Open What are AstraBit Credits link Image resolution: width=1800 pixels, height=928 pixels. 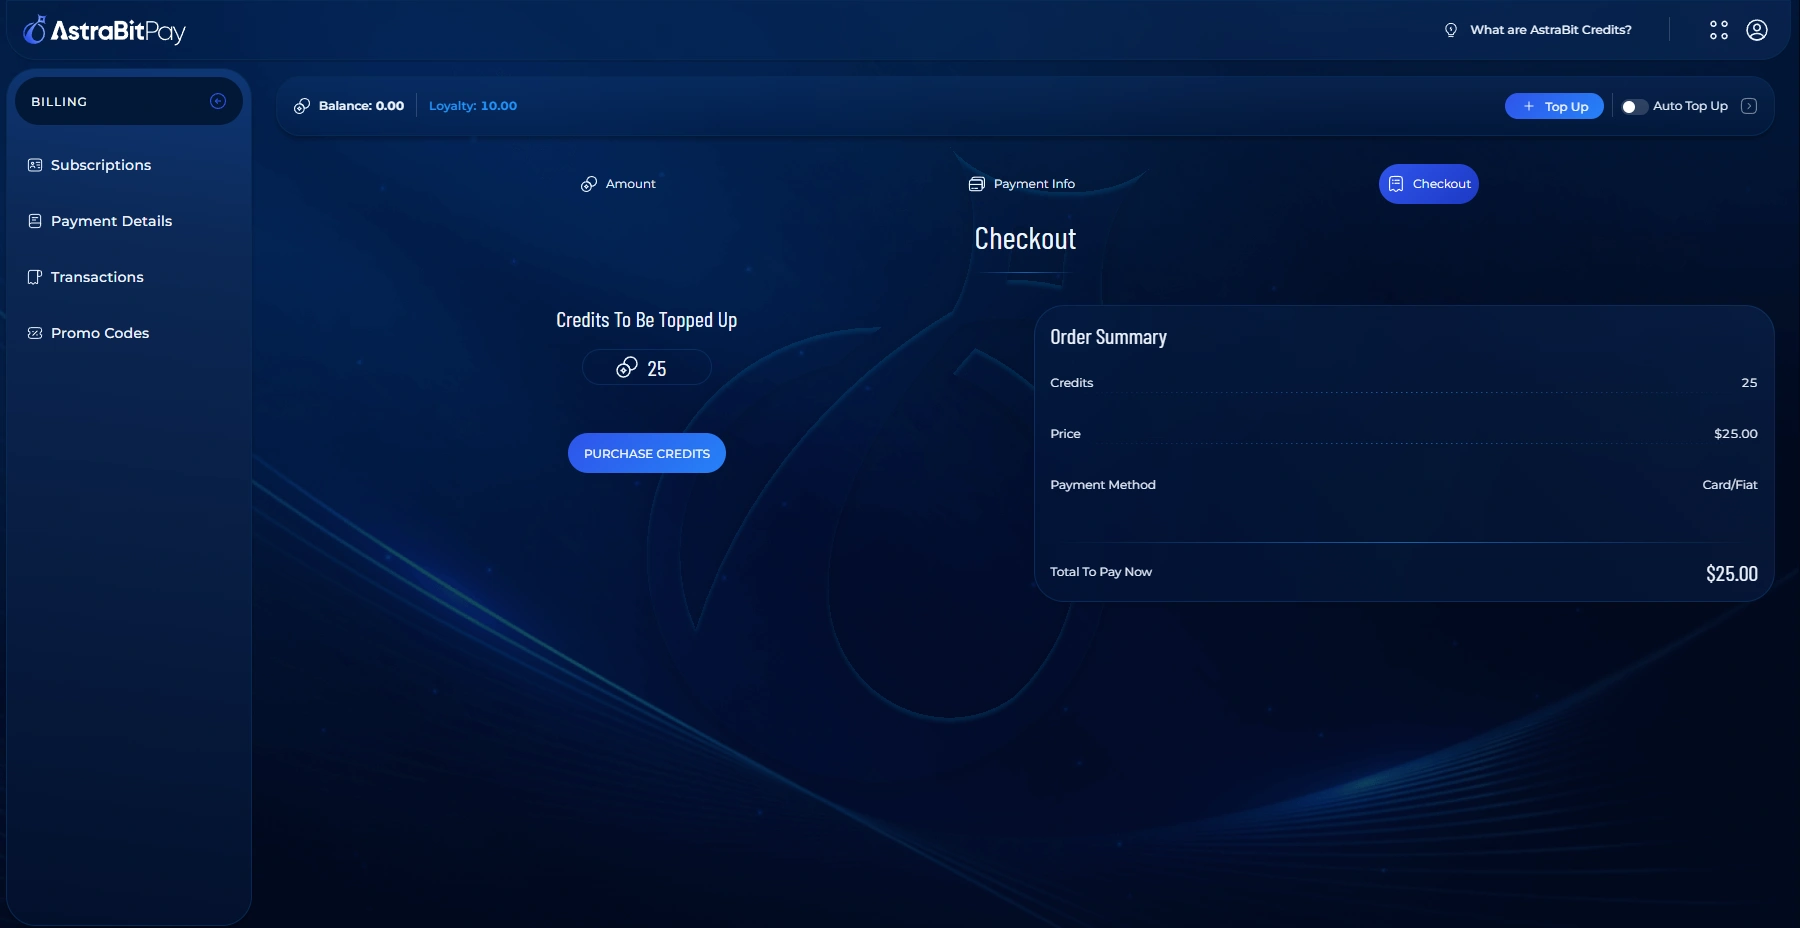click(1550, 30)
